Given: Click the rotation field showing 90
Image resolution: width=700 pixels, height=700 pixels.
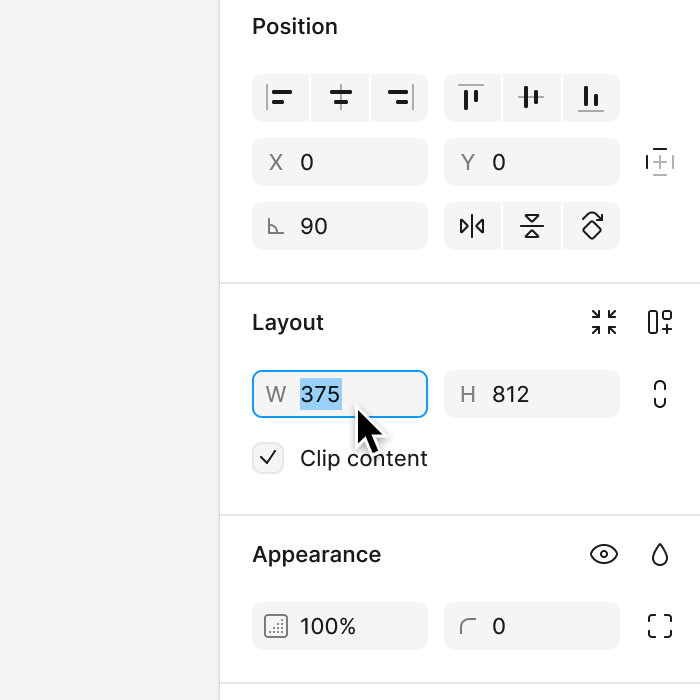Looking at the screenshot, I should click(x=340, y=226).
